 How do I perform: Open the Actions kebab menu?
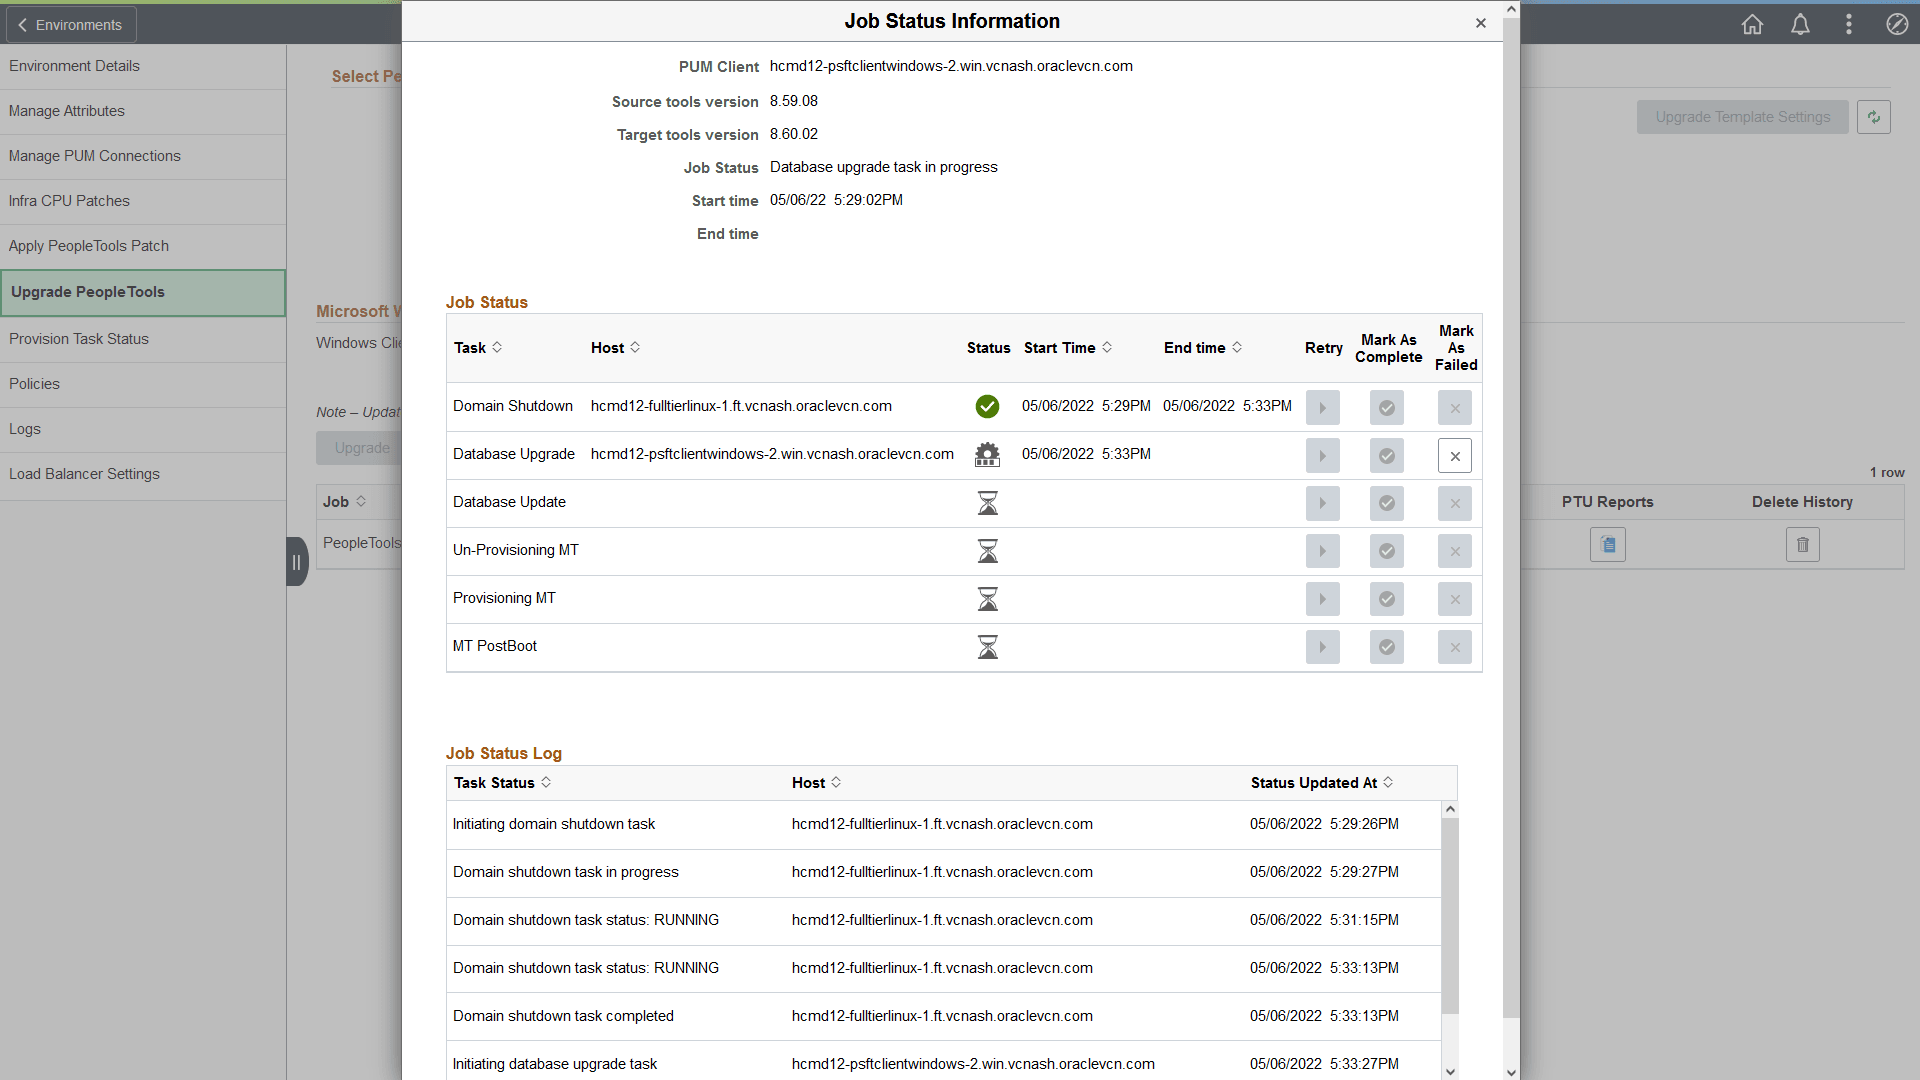point(1849,24)
